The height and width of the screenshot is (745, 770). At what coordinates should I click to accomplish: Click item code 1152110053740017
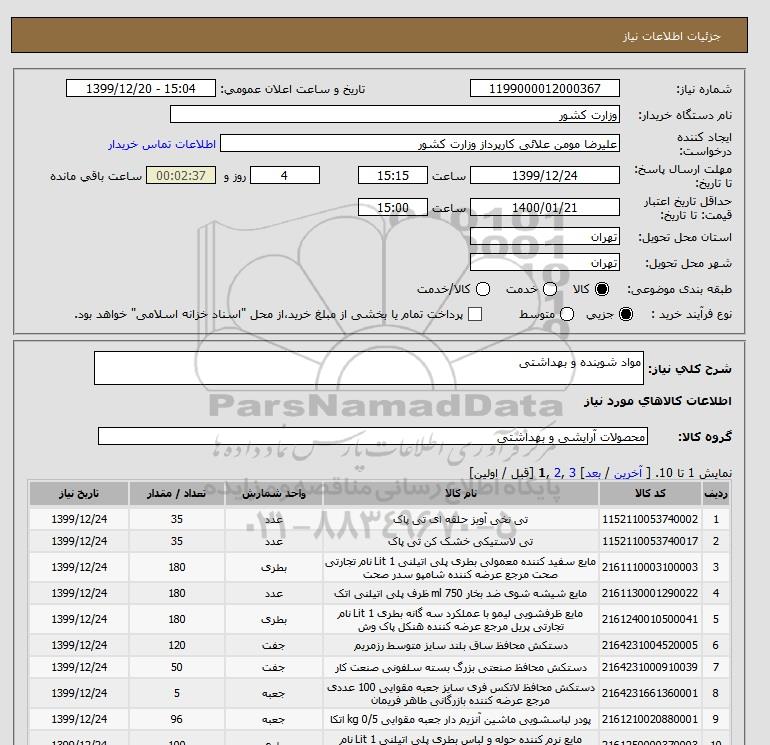[650, 541]
